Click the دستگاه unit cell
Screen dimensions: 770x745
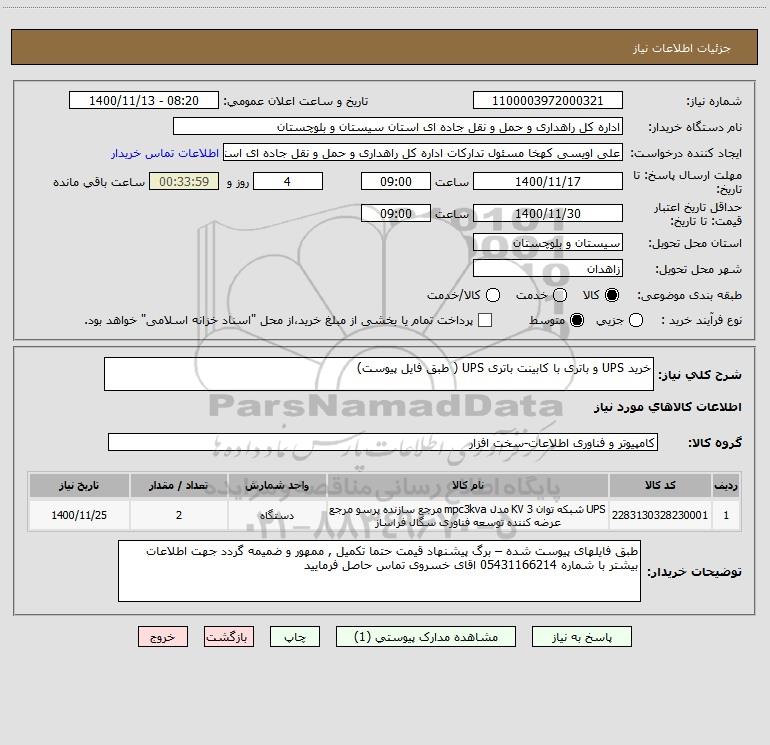(x=277, y=515)
